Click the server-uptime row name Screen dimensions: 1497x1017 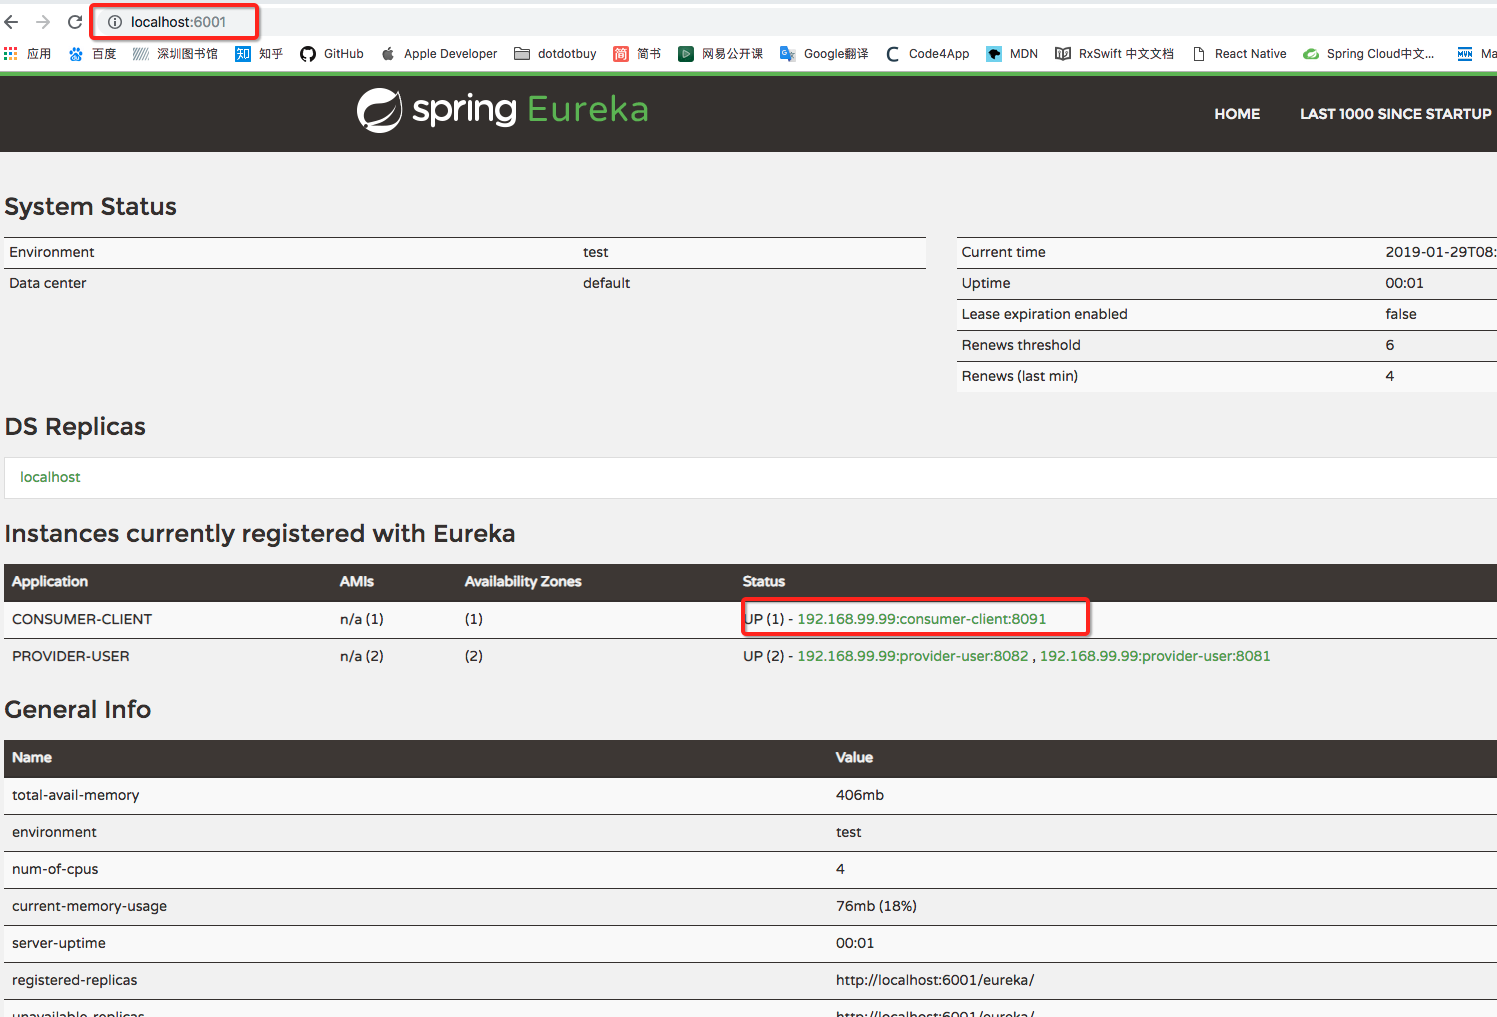coord(59,943)
